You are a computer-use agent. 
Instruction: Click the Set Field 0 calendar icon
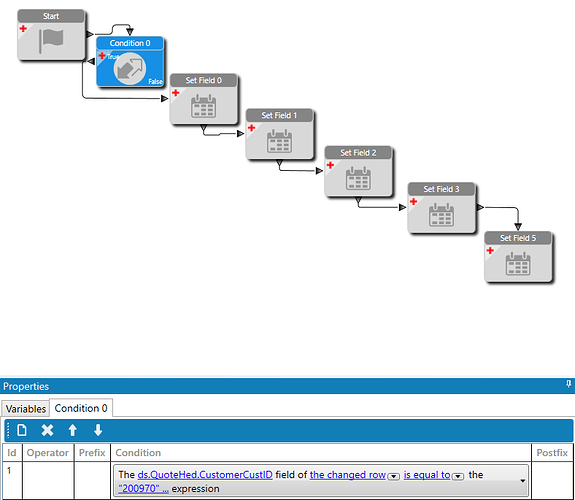pos(204,106)
